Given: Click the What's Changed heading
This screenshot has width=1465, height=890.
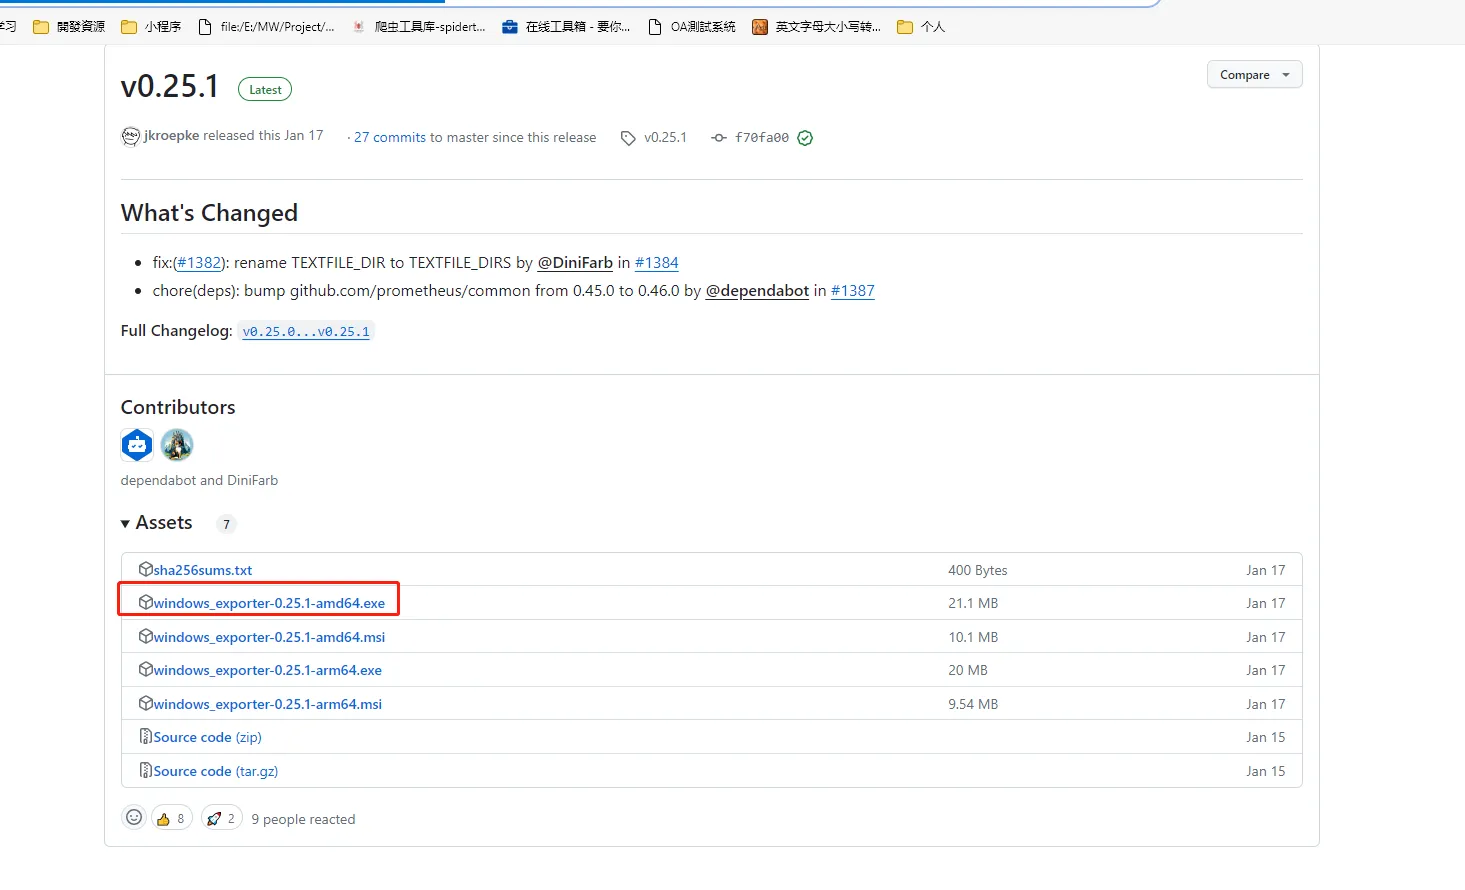Looking at the screenshot, I should click(x=209, y=213).
